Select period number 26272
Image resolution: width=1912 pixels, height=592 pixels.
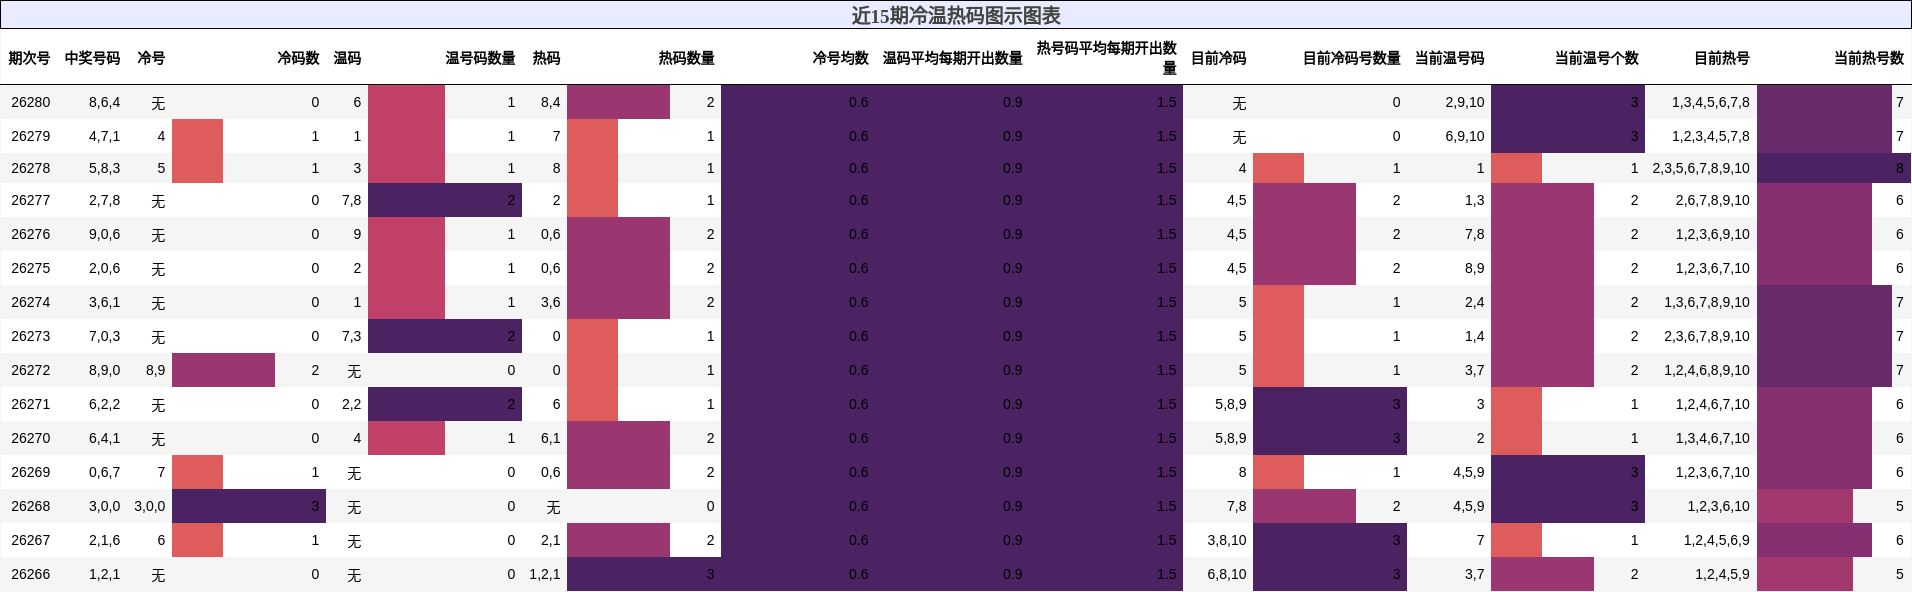click(x=31, y=370)
